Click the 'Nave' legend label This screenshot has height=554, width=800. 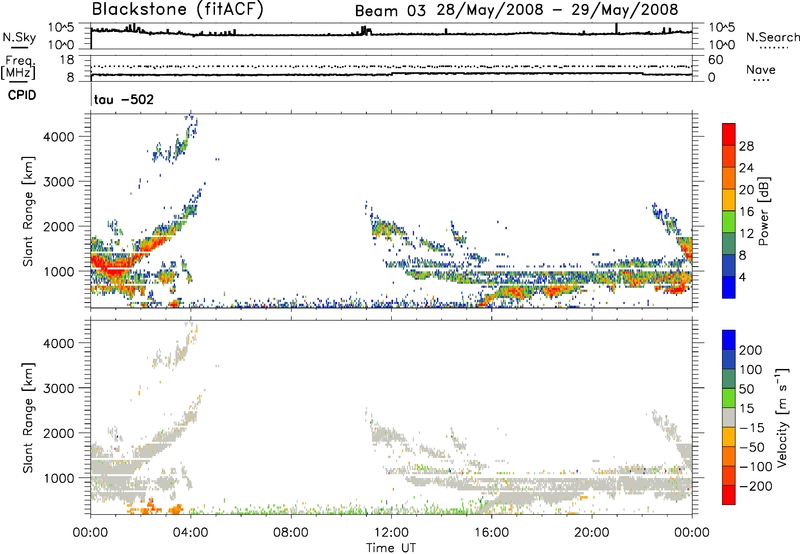pyautogui.click(x=760, y=69)
